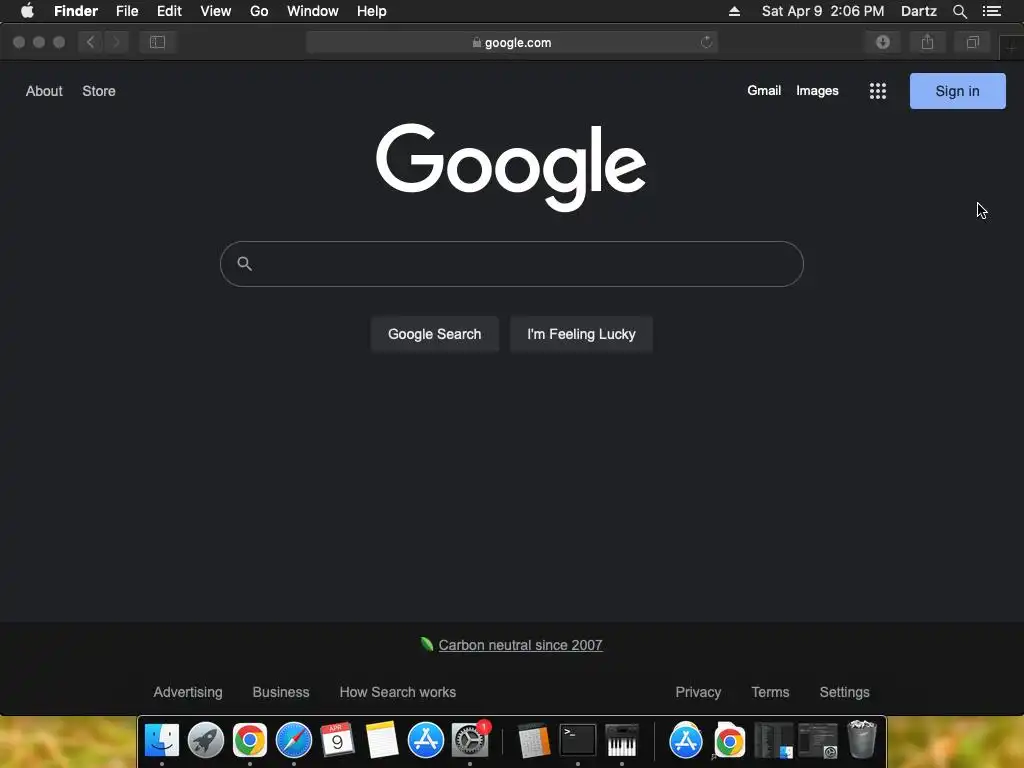
Task: Click the date and time in menu bar
Action: pyautogui.click(x=823, y=11)
